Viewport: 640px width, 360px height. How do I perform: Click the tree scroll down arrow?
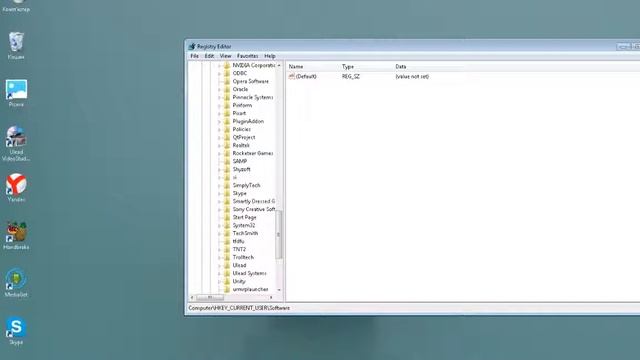pyautogui.click(x=279, y=290)
